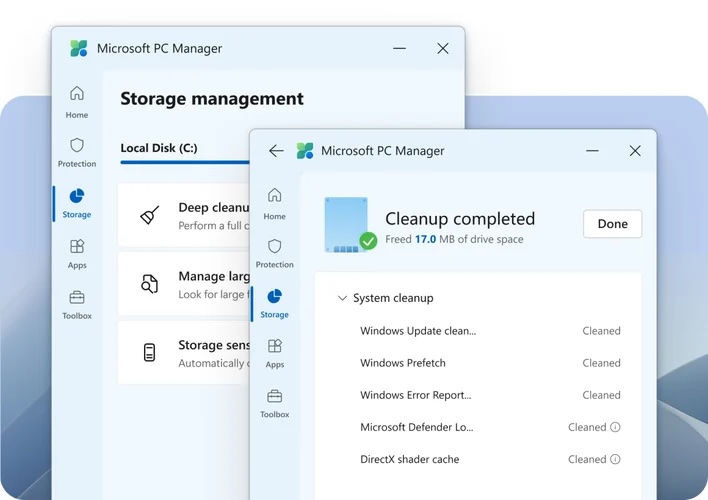Click the Windows Update cleanup entry
Viewport: 708px width, 500px height.
[x=418, y=331]
